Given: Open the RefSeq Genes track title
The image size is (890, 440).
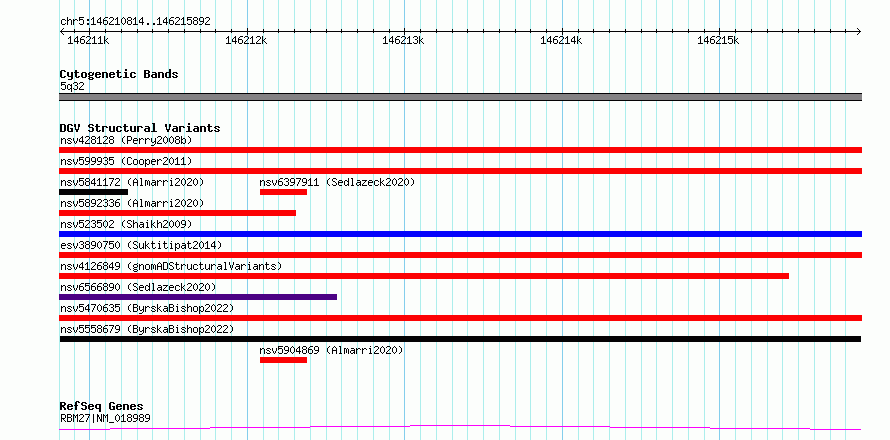Looking at the screenshot, I should pyautogui.click(x=102, y=407).
